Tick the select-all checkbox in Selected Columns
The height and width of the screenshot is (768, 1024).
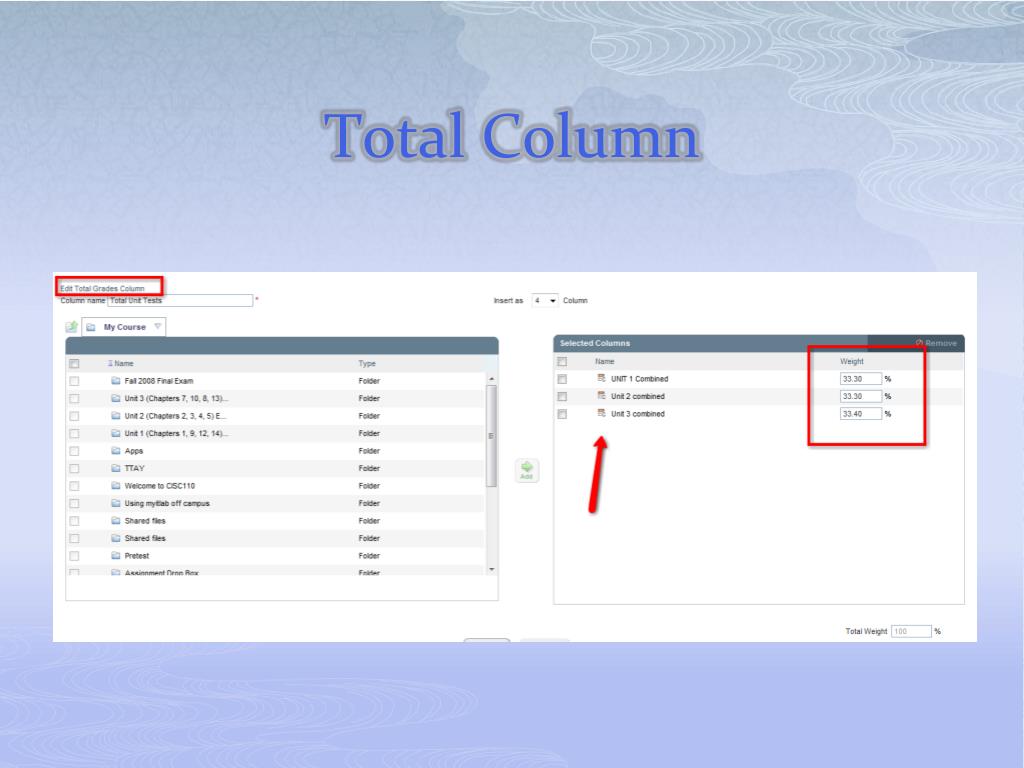pos(562,362)
